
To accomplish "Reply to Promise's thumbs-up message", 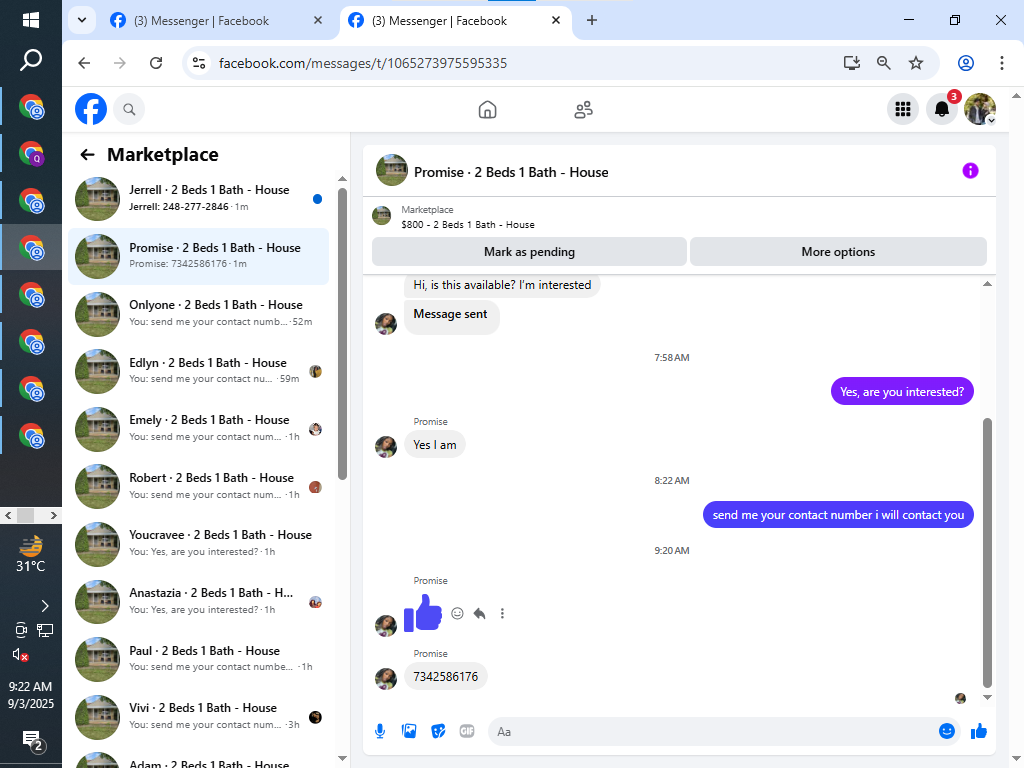I will click(479, 613).
